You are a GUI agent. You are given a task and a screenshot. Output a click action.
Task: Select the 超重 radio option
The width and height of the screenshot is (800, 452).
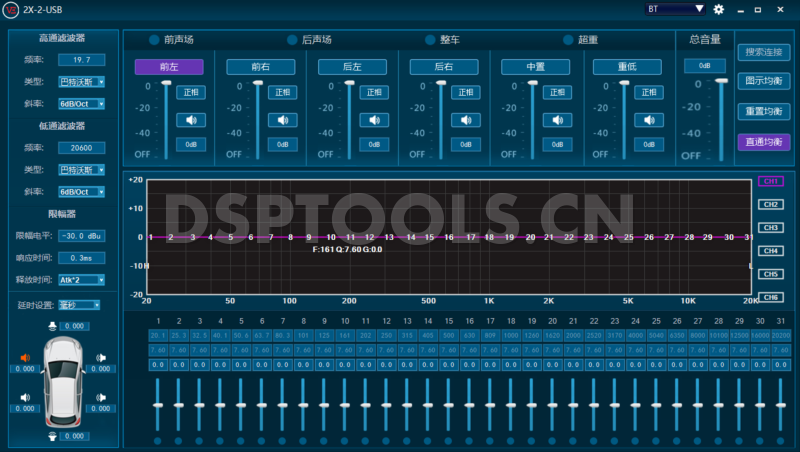coord(568,40)
